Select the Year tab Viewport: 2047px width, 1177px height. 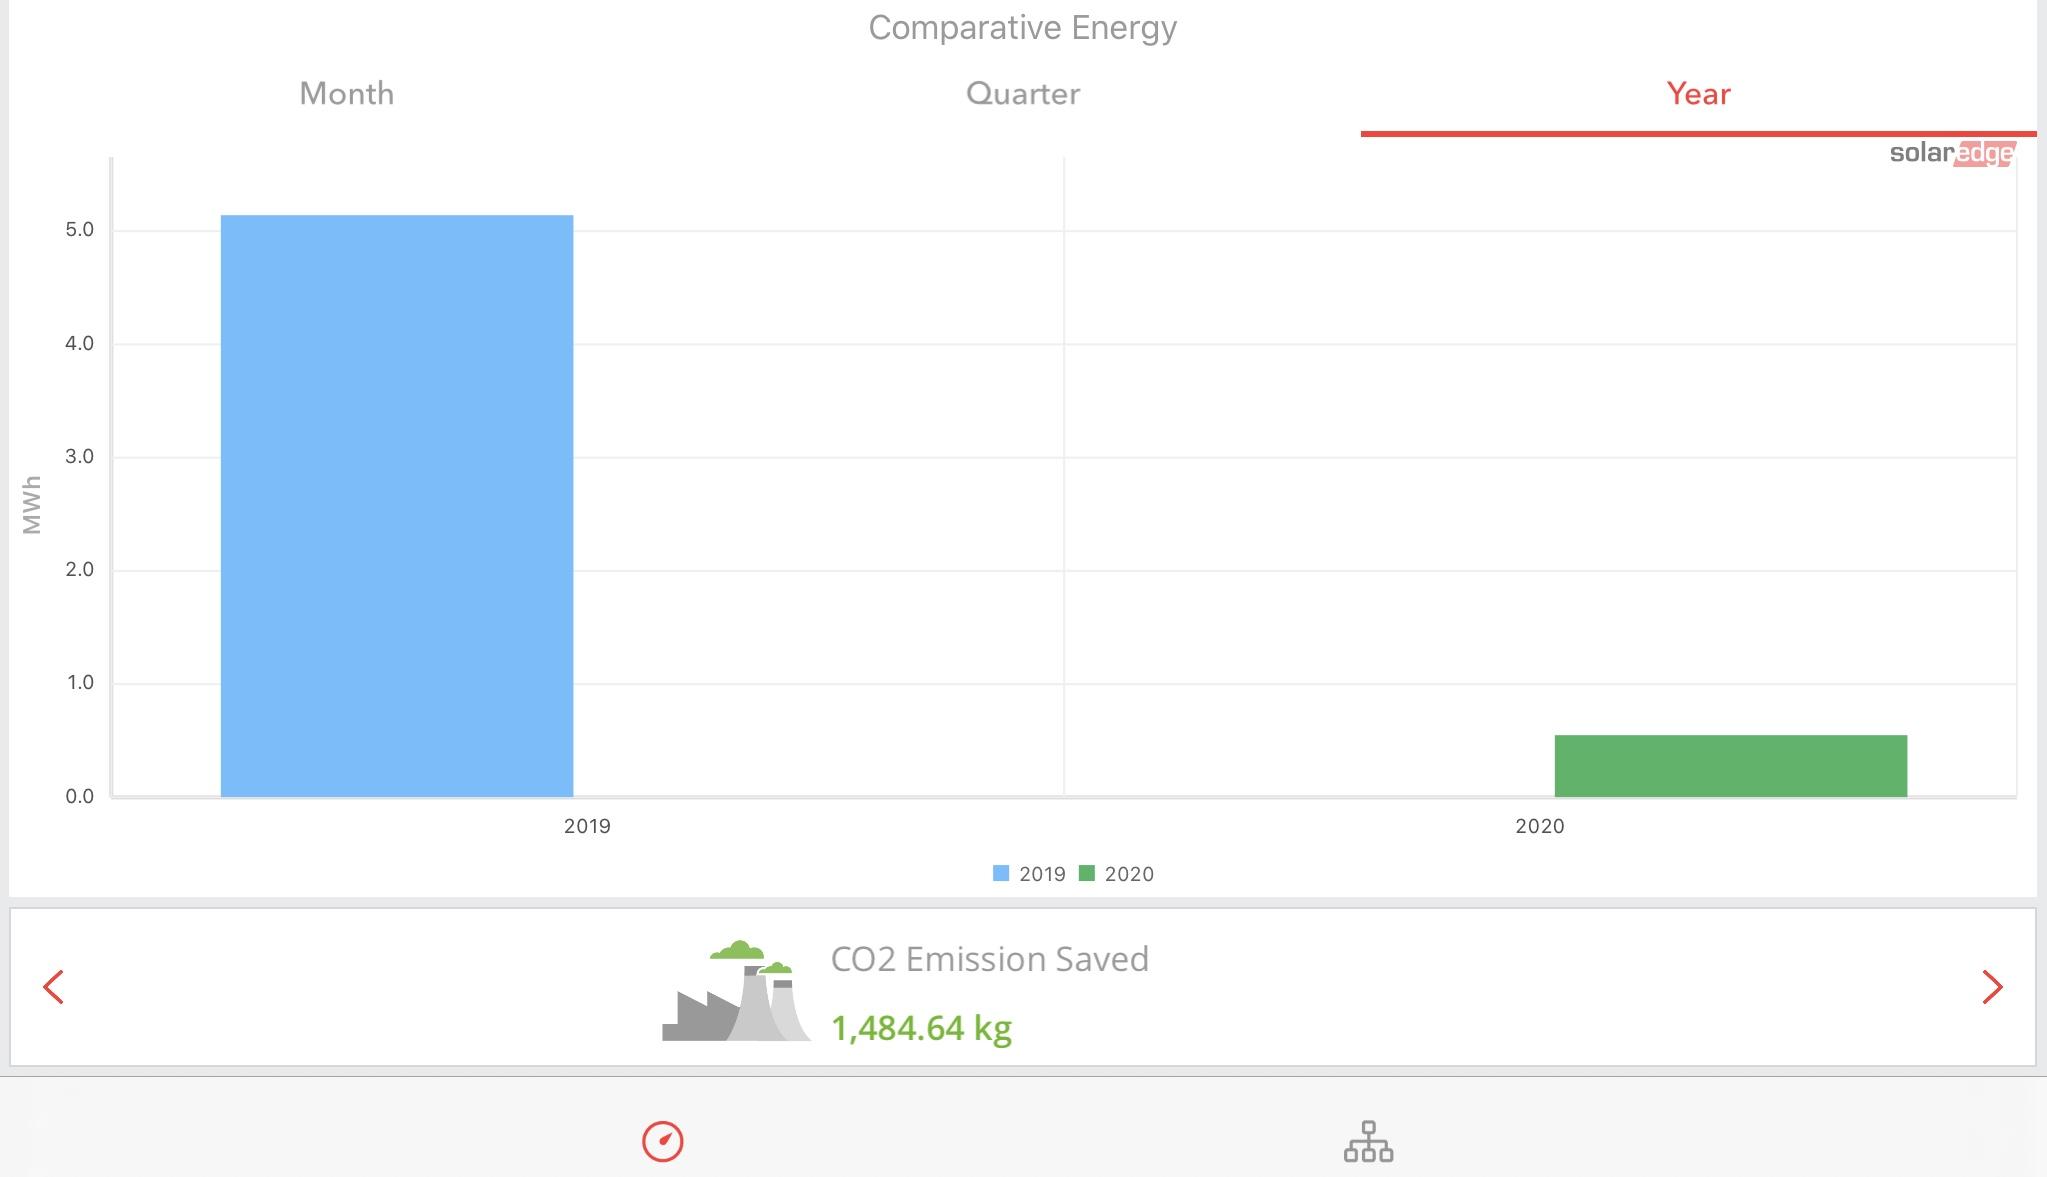click(x=1698, y=94)
